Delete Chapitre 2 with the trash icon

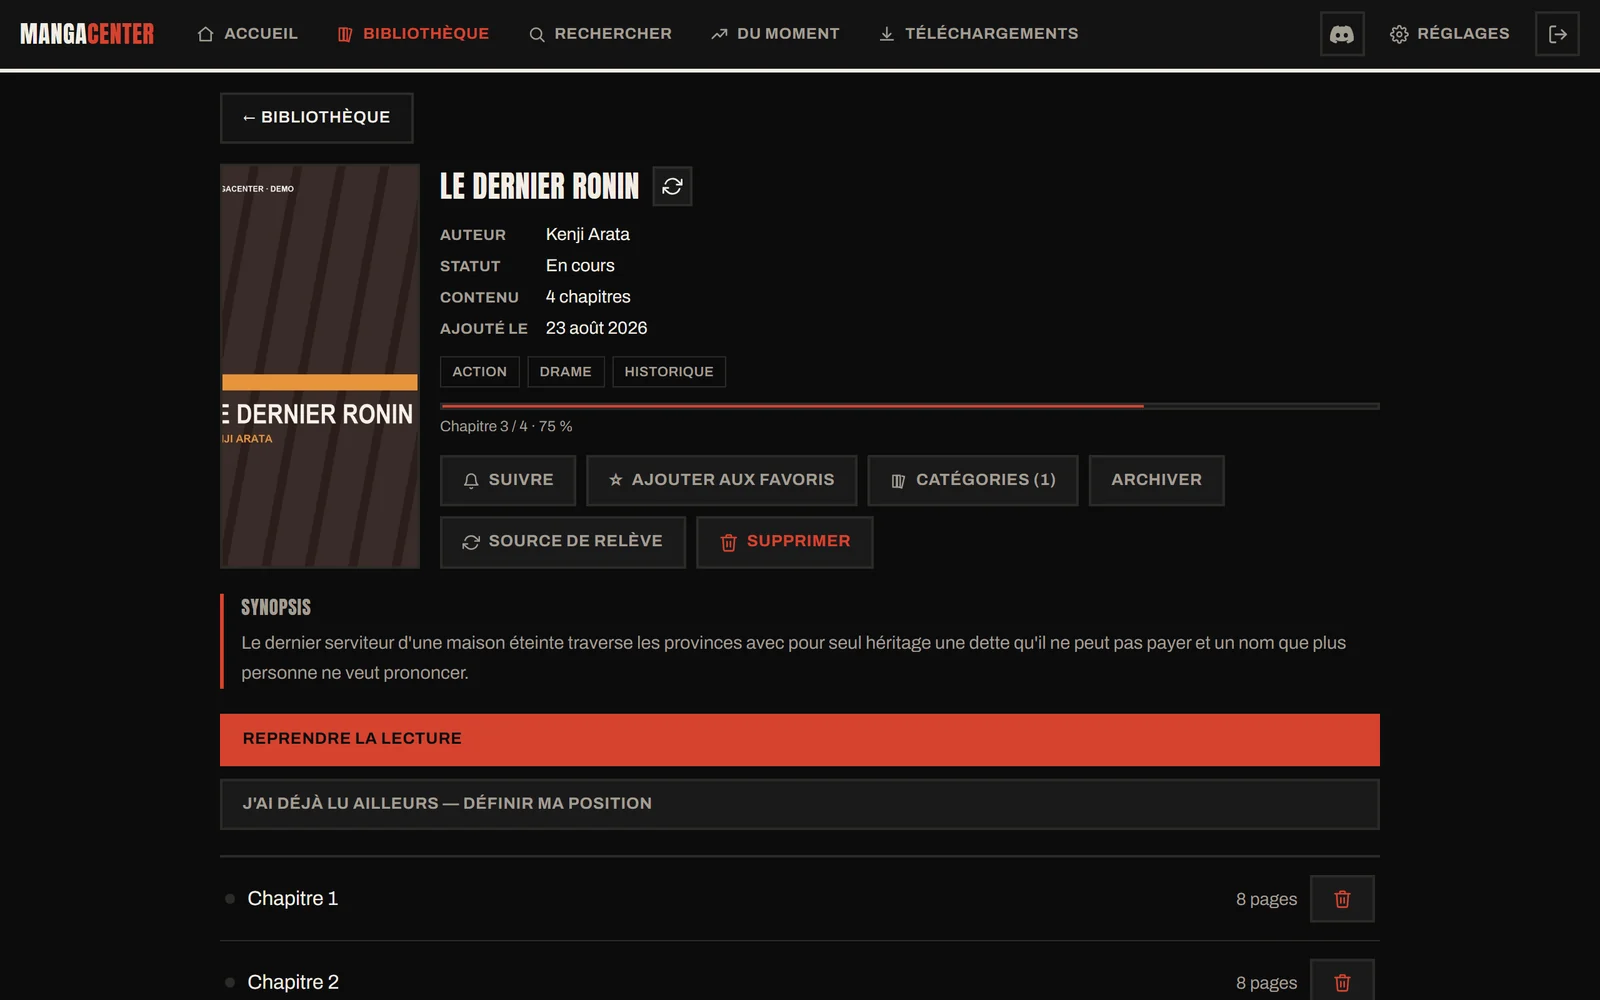(x=1342, y=981)
